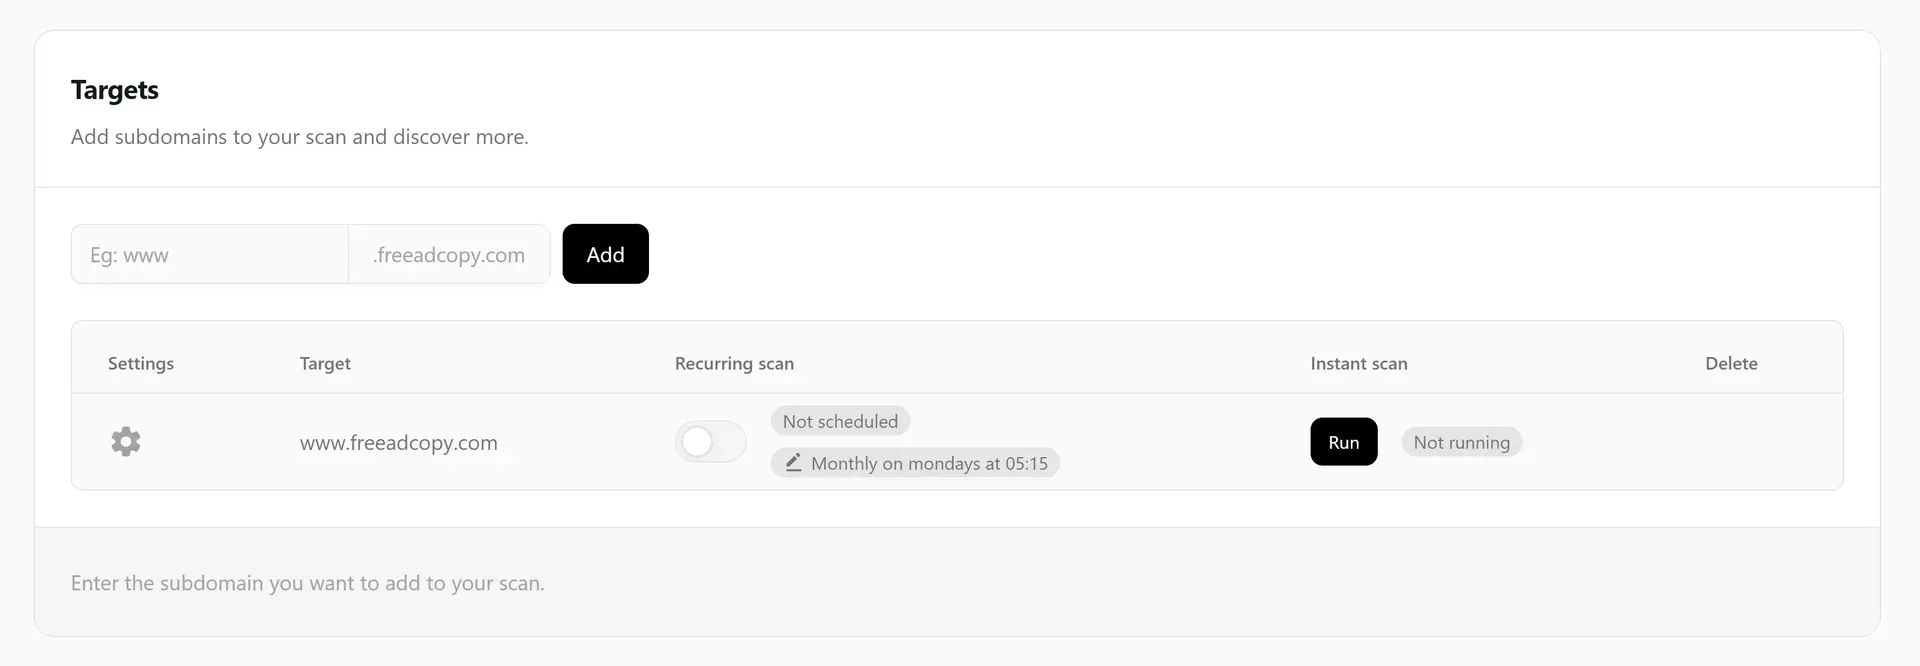
Task: Click the 'Enter the subdomain' footer hint
Action: click(307, 583)
